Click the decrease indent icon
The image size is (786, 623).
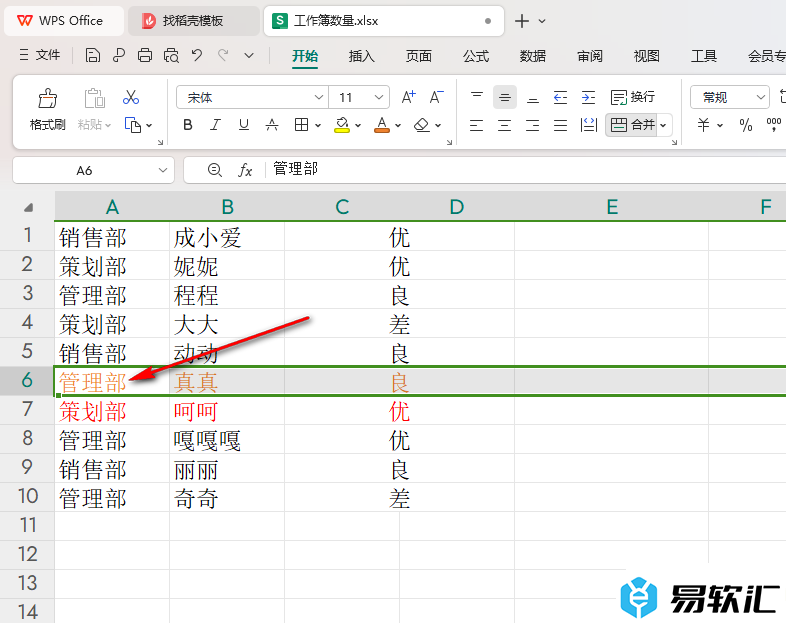(560, 97)
